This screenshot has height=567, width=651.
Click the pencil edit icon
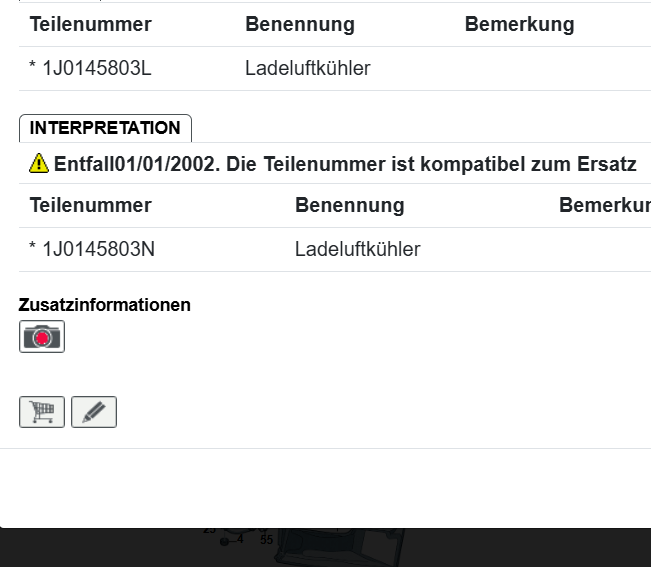[x=94, y=412]
